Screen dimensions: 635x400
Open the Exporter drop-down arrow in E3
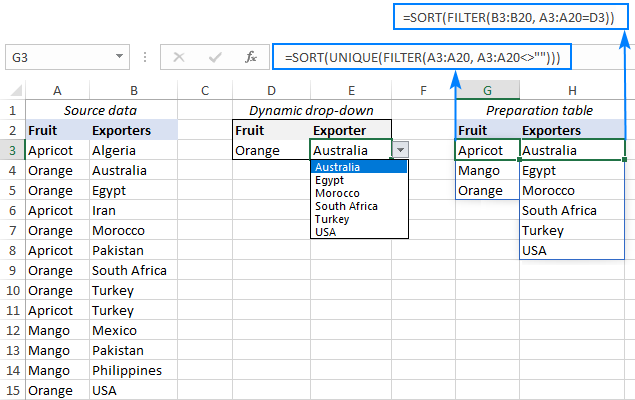pyautogui.click(x=400, y=150)
